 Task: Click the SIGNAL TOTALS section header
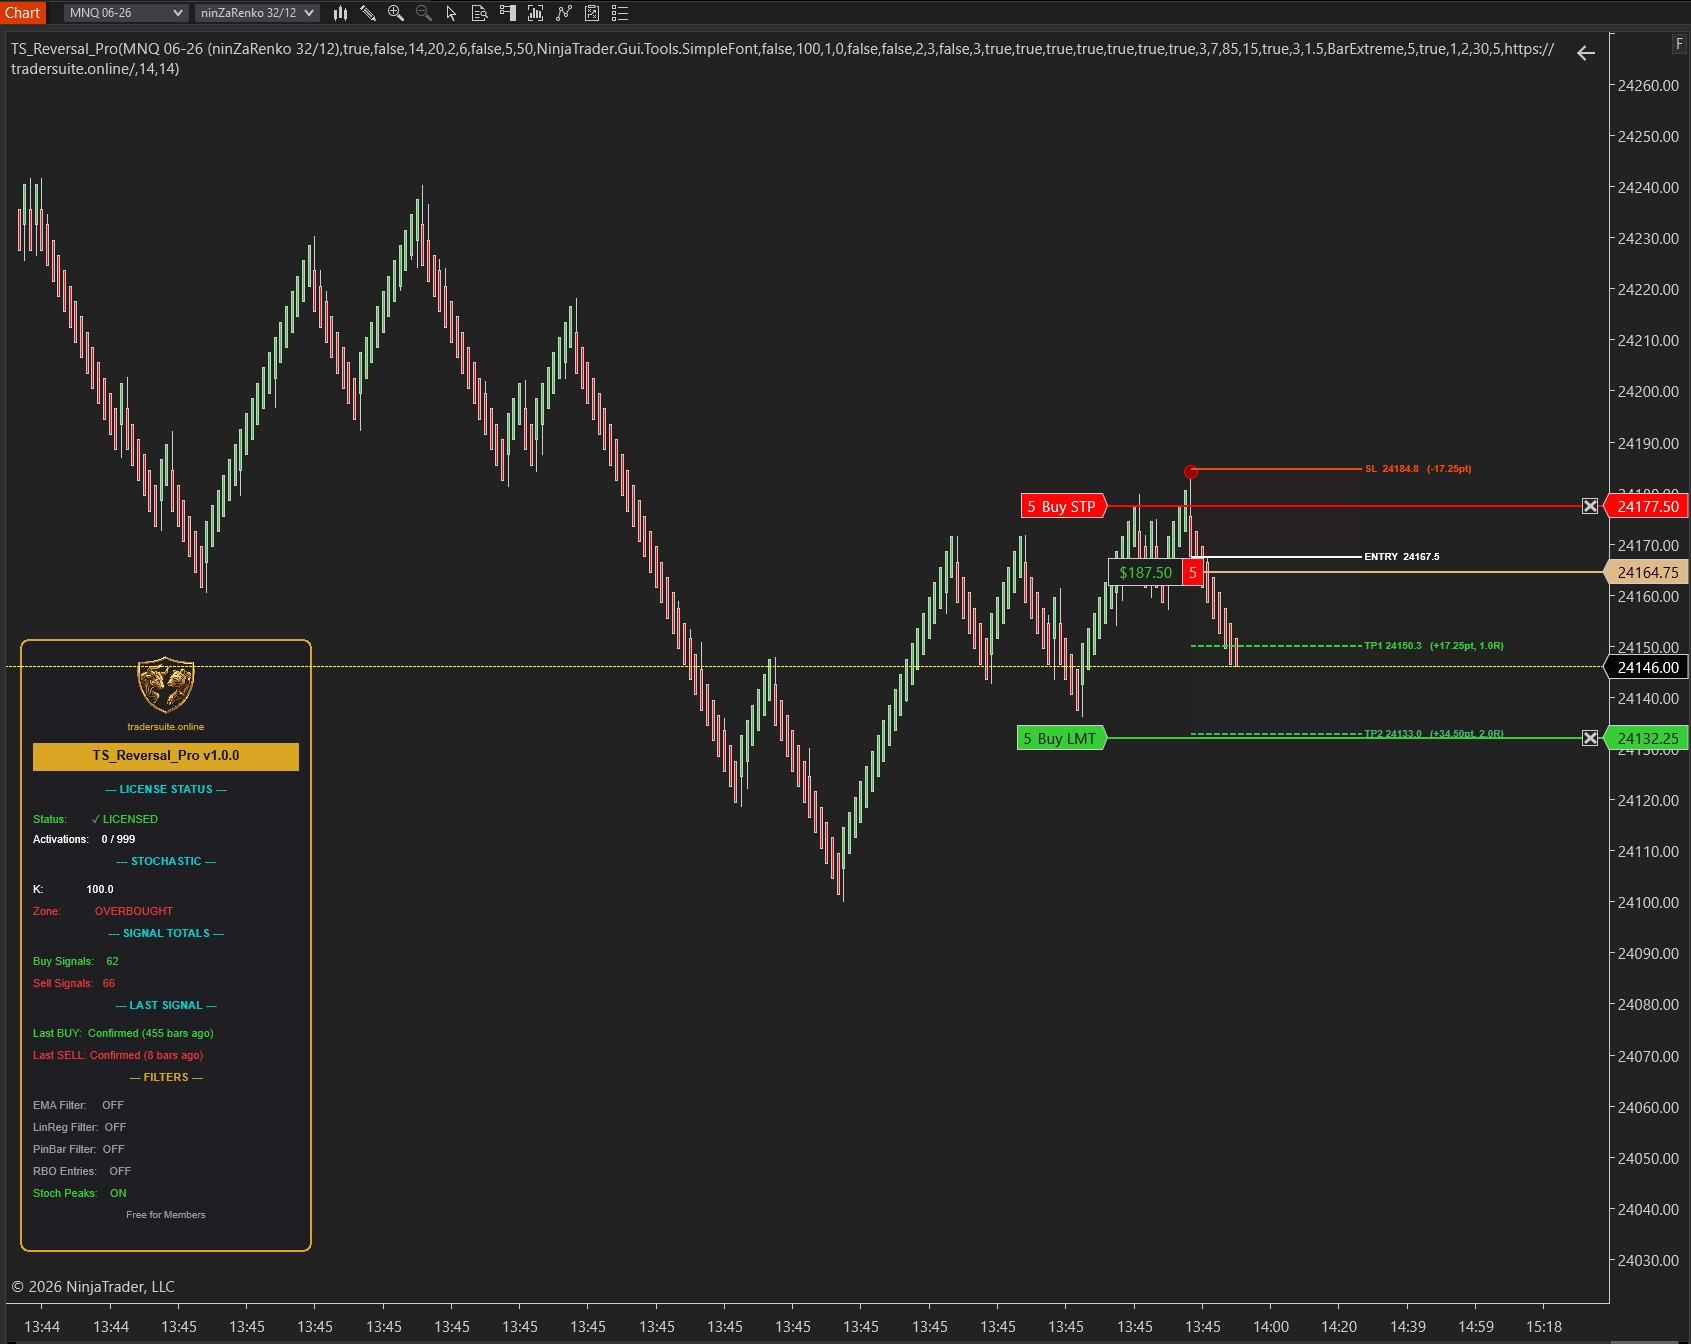(166, 933)
